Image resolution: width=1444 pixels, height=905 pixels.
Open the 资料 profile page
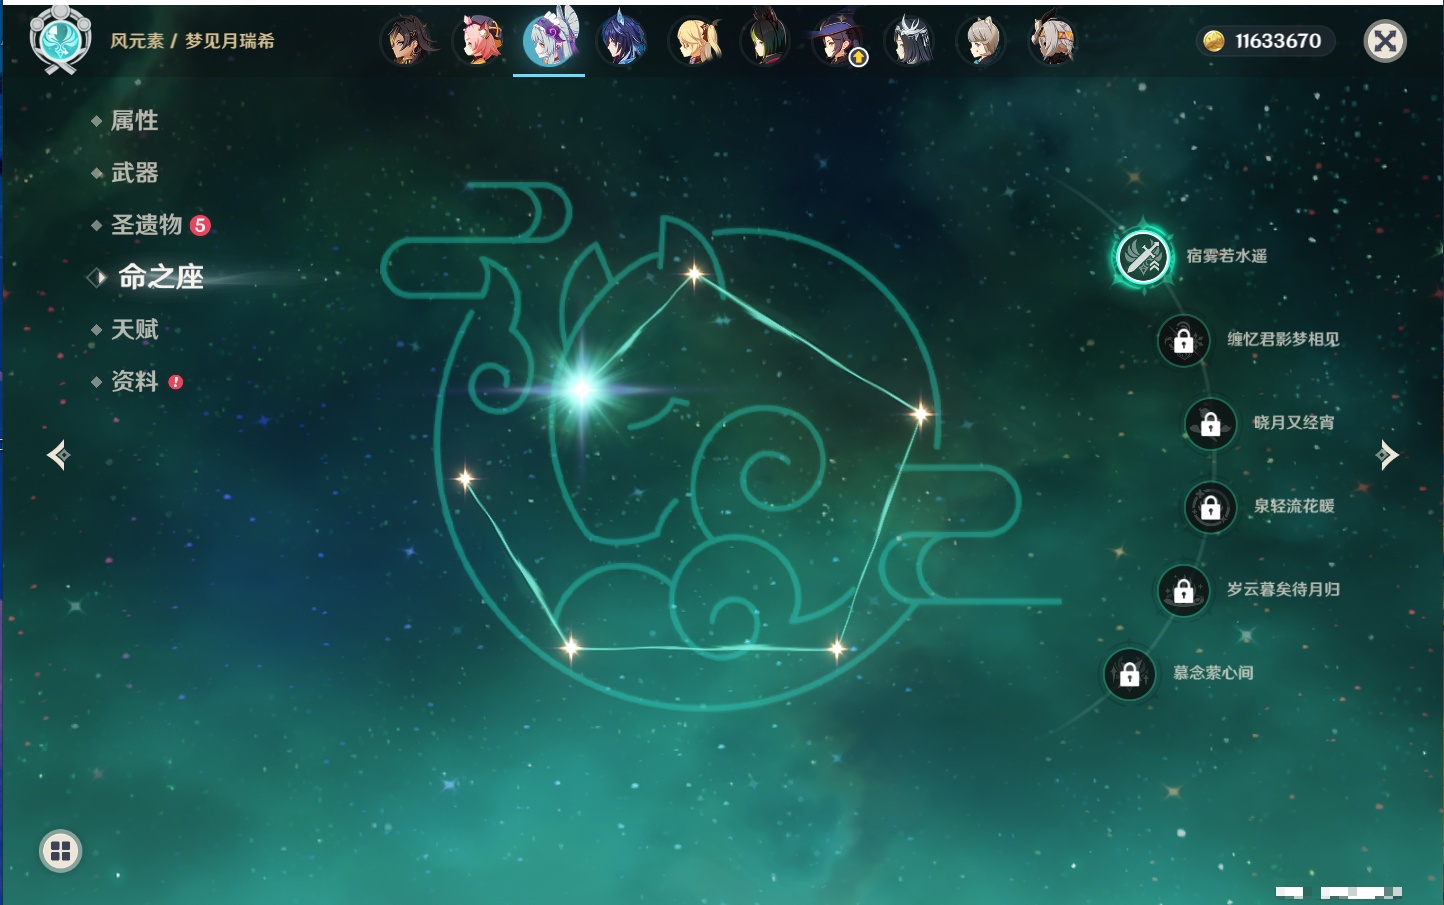[134, 381]
